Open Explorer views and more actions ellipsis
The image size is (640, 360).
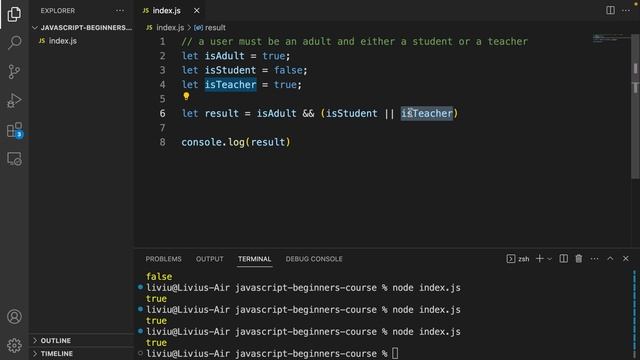[120, 11]
